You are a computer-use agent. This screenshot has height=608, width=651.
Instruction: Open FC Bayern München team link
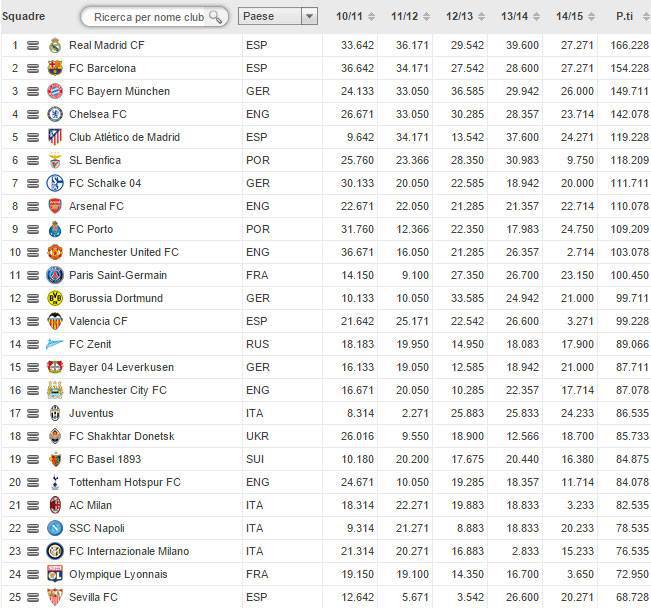click(120, 91)
